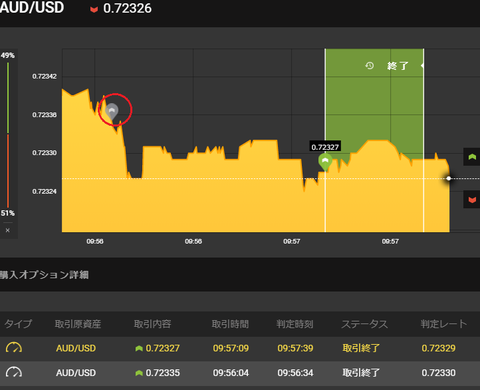480x390 pixels.
Task: Click the red down-arrow sell button
Action: point(472,199)
